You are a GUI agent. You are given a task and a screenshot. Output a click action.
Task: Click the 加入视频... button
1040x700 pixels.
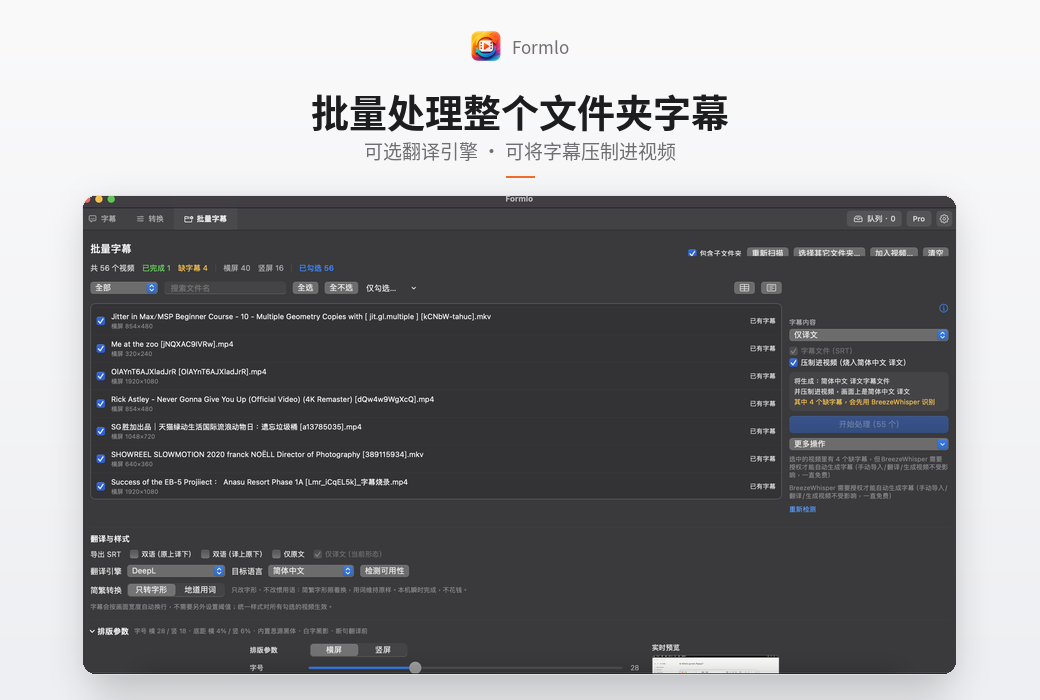(894, 253)
